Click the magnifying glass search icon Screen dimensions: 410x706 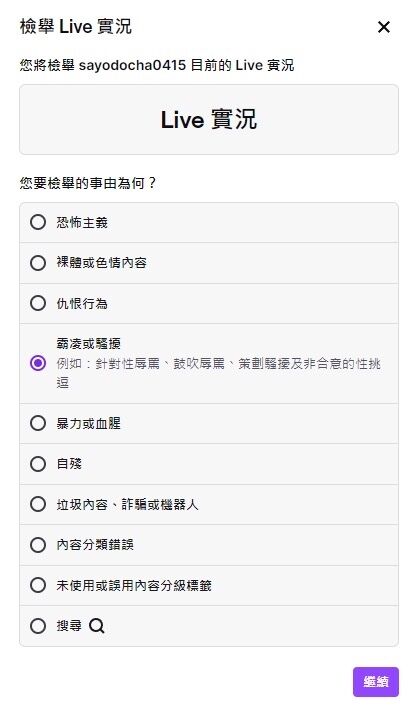[x=96, y=626]
